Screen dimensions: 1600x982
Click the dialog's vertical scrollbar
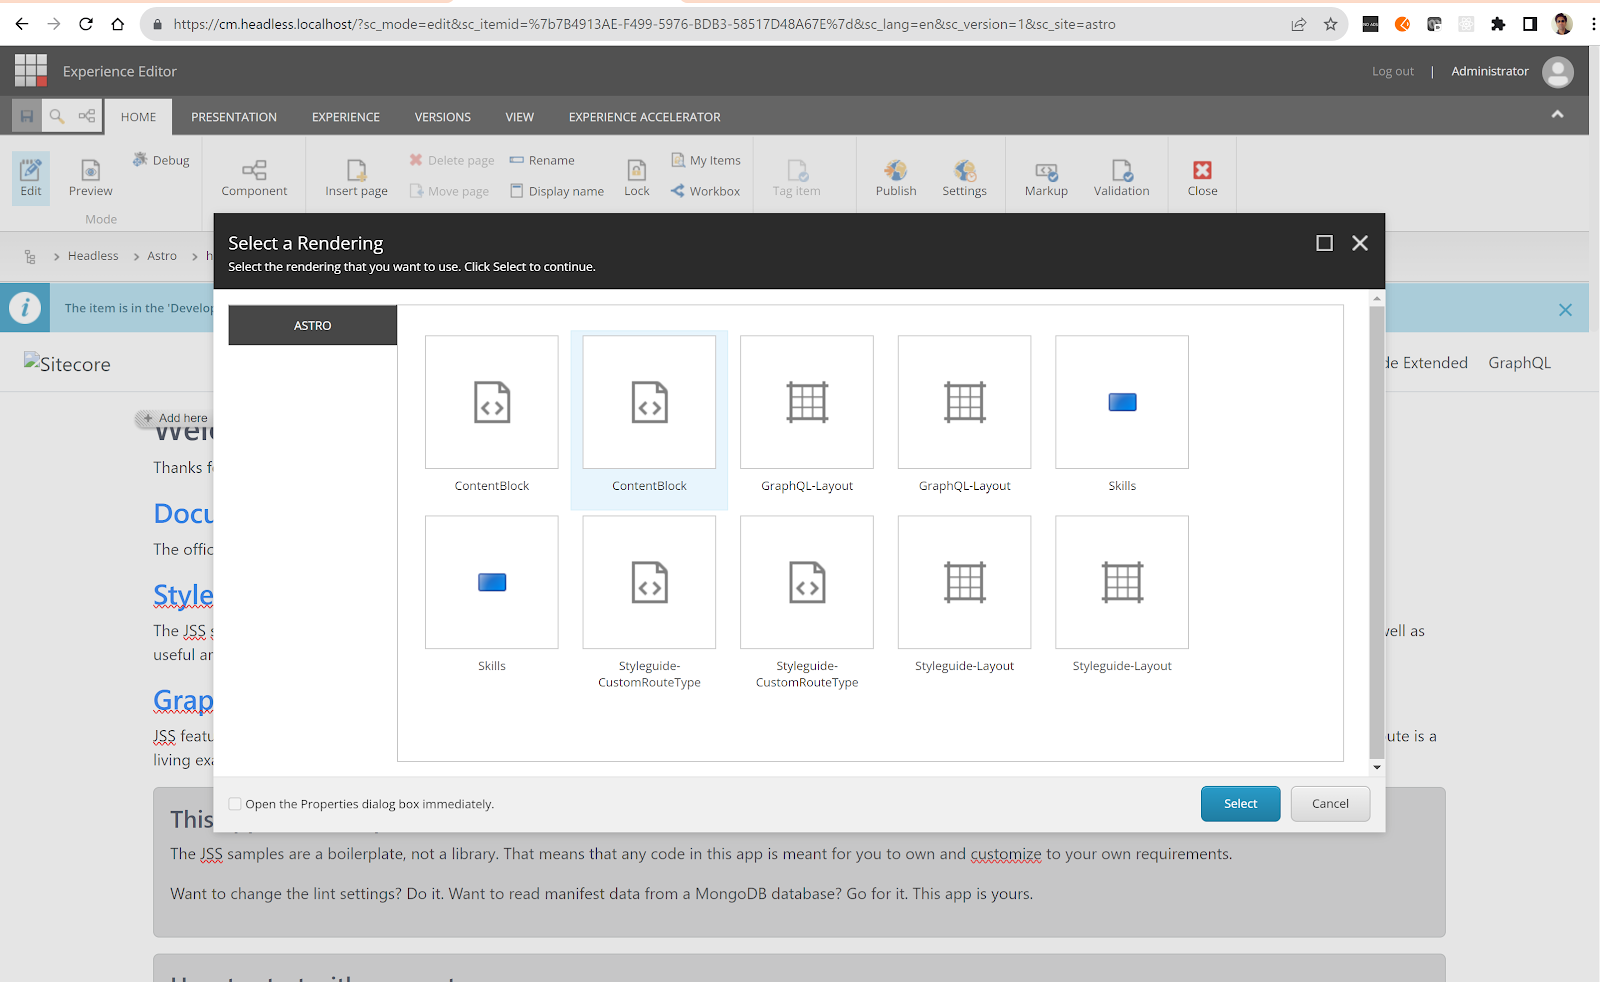(x=1377, y=532)
